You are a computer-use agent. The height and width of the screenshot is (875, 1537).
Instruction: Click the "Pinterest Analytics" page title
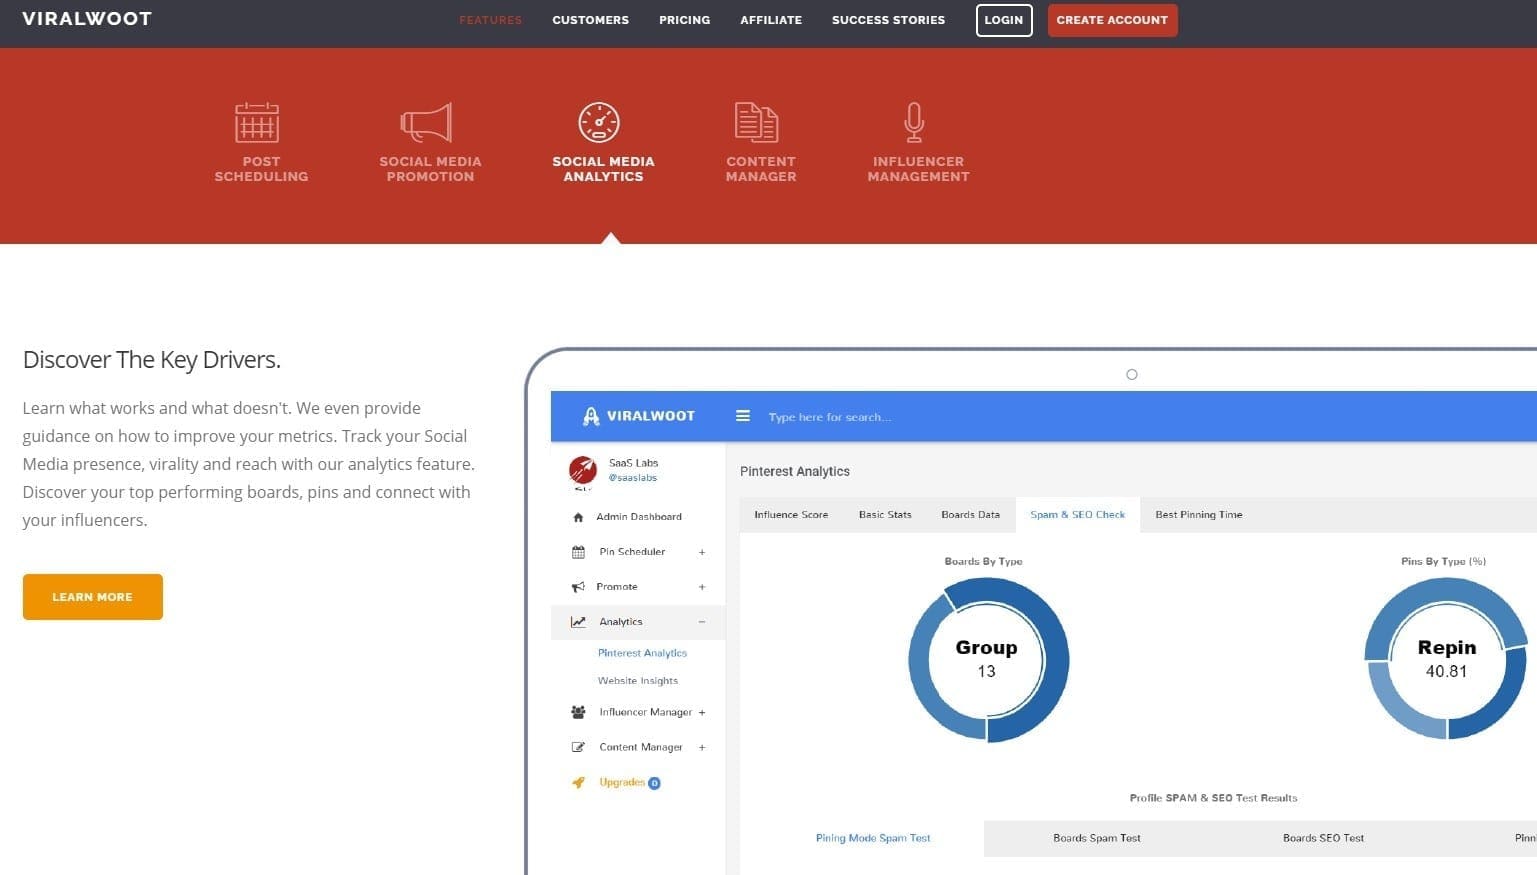coord(795,471)
